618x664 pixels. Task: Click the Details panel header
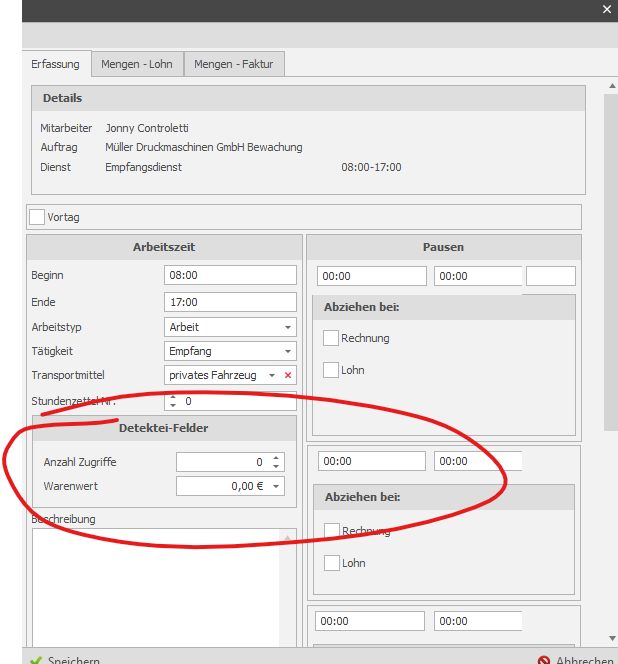pyautogui.click(x=308, y=98)
